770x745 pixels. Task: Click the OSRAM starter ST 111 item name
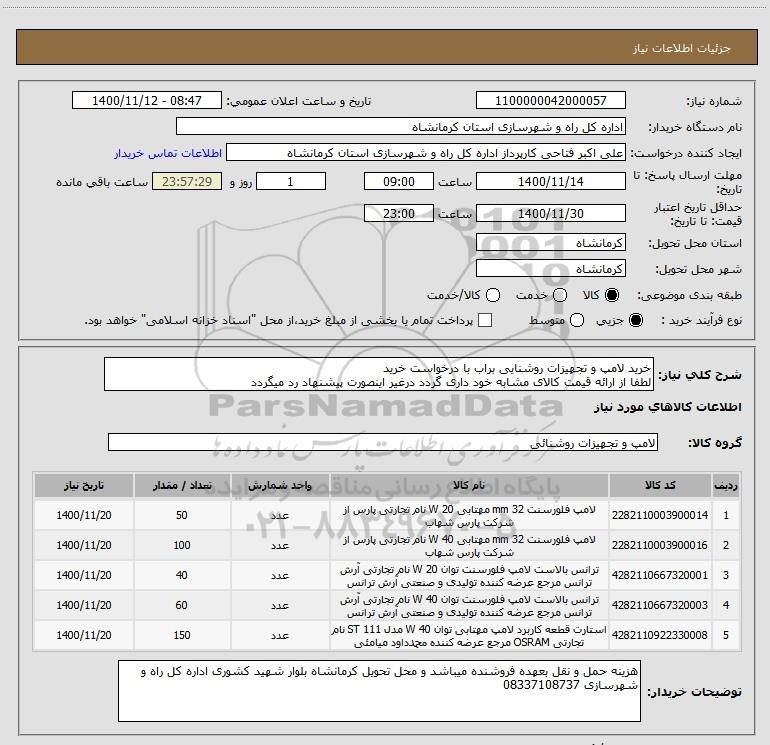click(x=469, y=635)
